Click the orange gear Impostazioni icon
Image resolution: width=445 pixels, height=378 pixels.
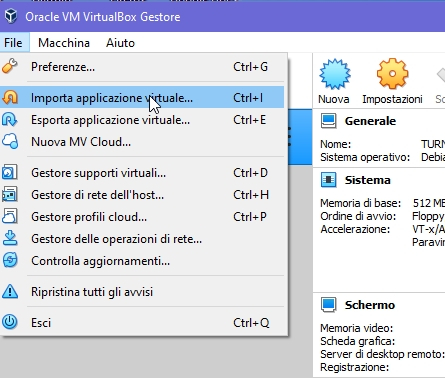[x=392, y=73]
